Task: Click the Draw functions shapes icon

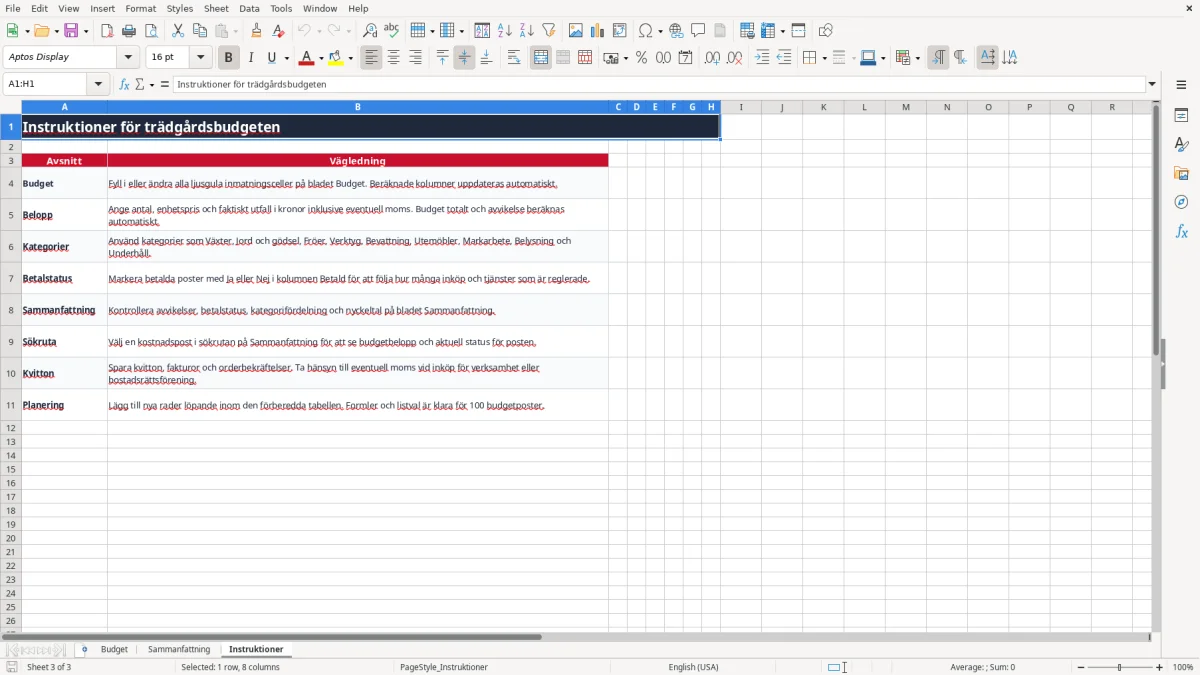Action: tap(825, 31)
